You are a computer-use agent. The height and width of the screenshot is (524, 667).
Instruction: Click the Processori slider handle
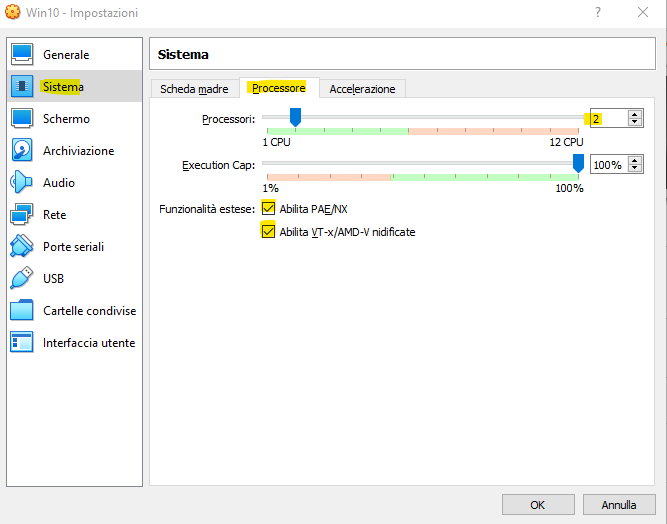(295, 117)
